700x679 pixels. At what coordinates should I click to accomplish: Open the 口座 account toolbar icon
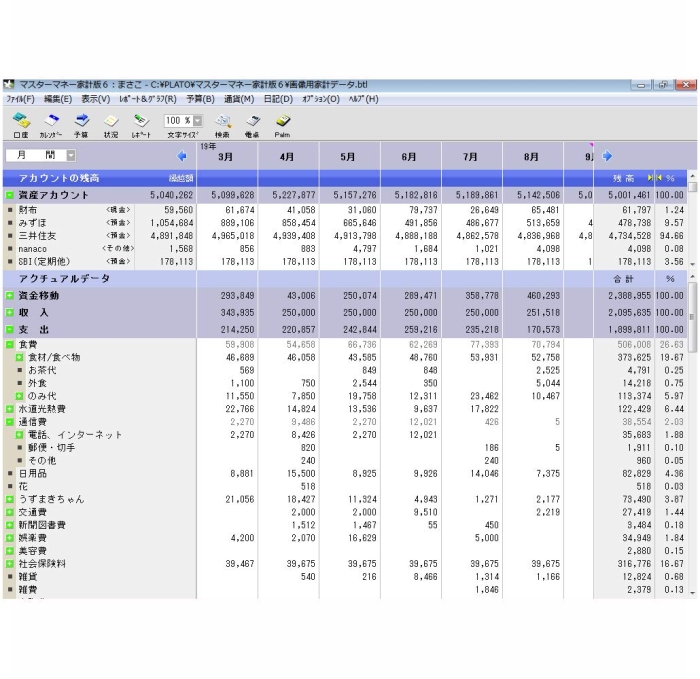pos(21,125)
